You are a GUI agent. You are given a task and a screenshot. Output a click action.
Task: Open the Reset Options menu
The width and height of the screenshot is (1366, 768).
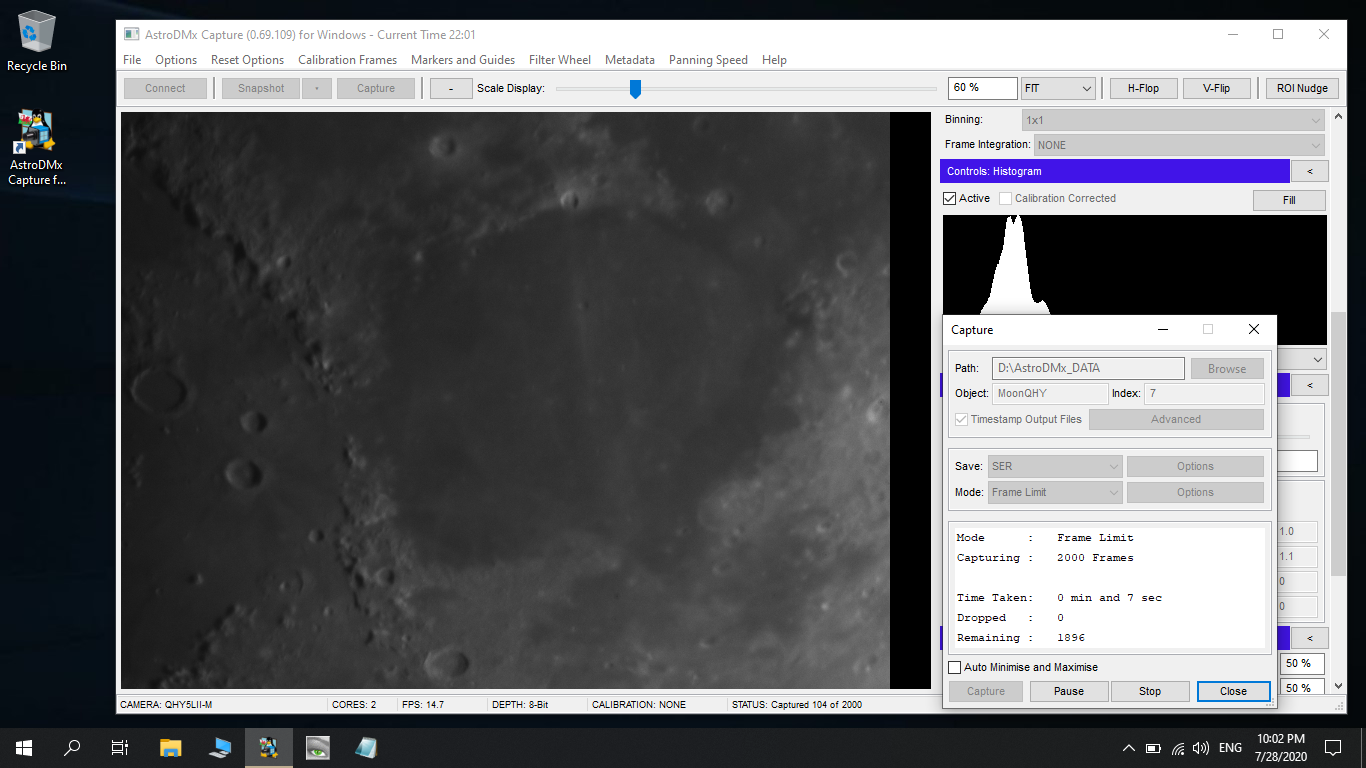248,60
